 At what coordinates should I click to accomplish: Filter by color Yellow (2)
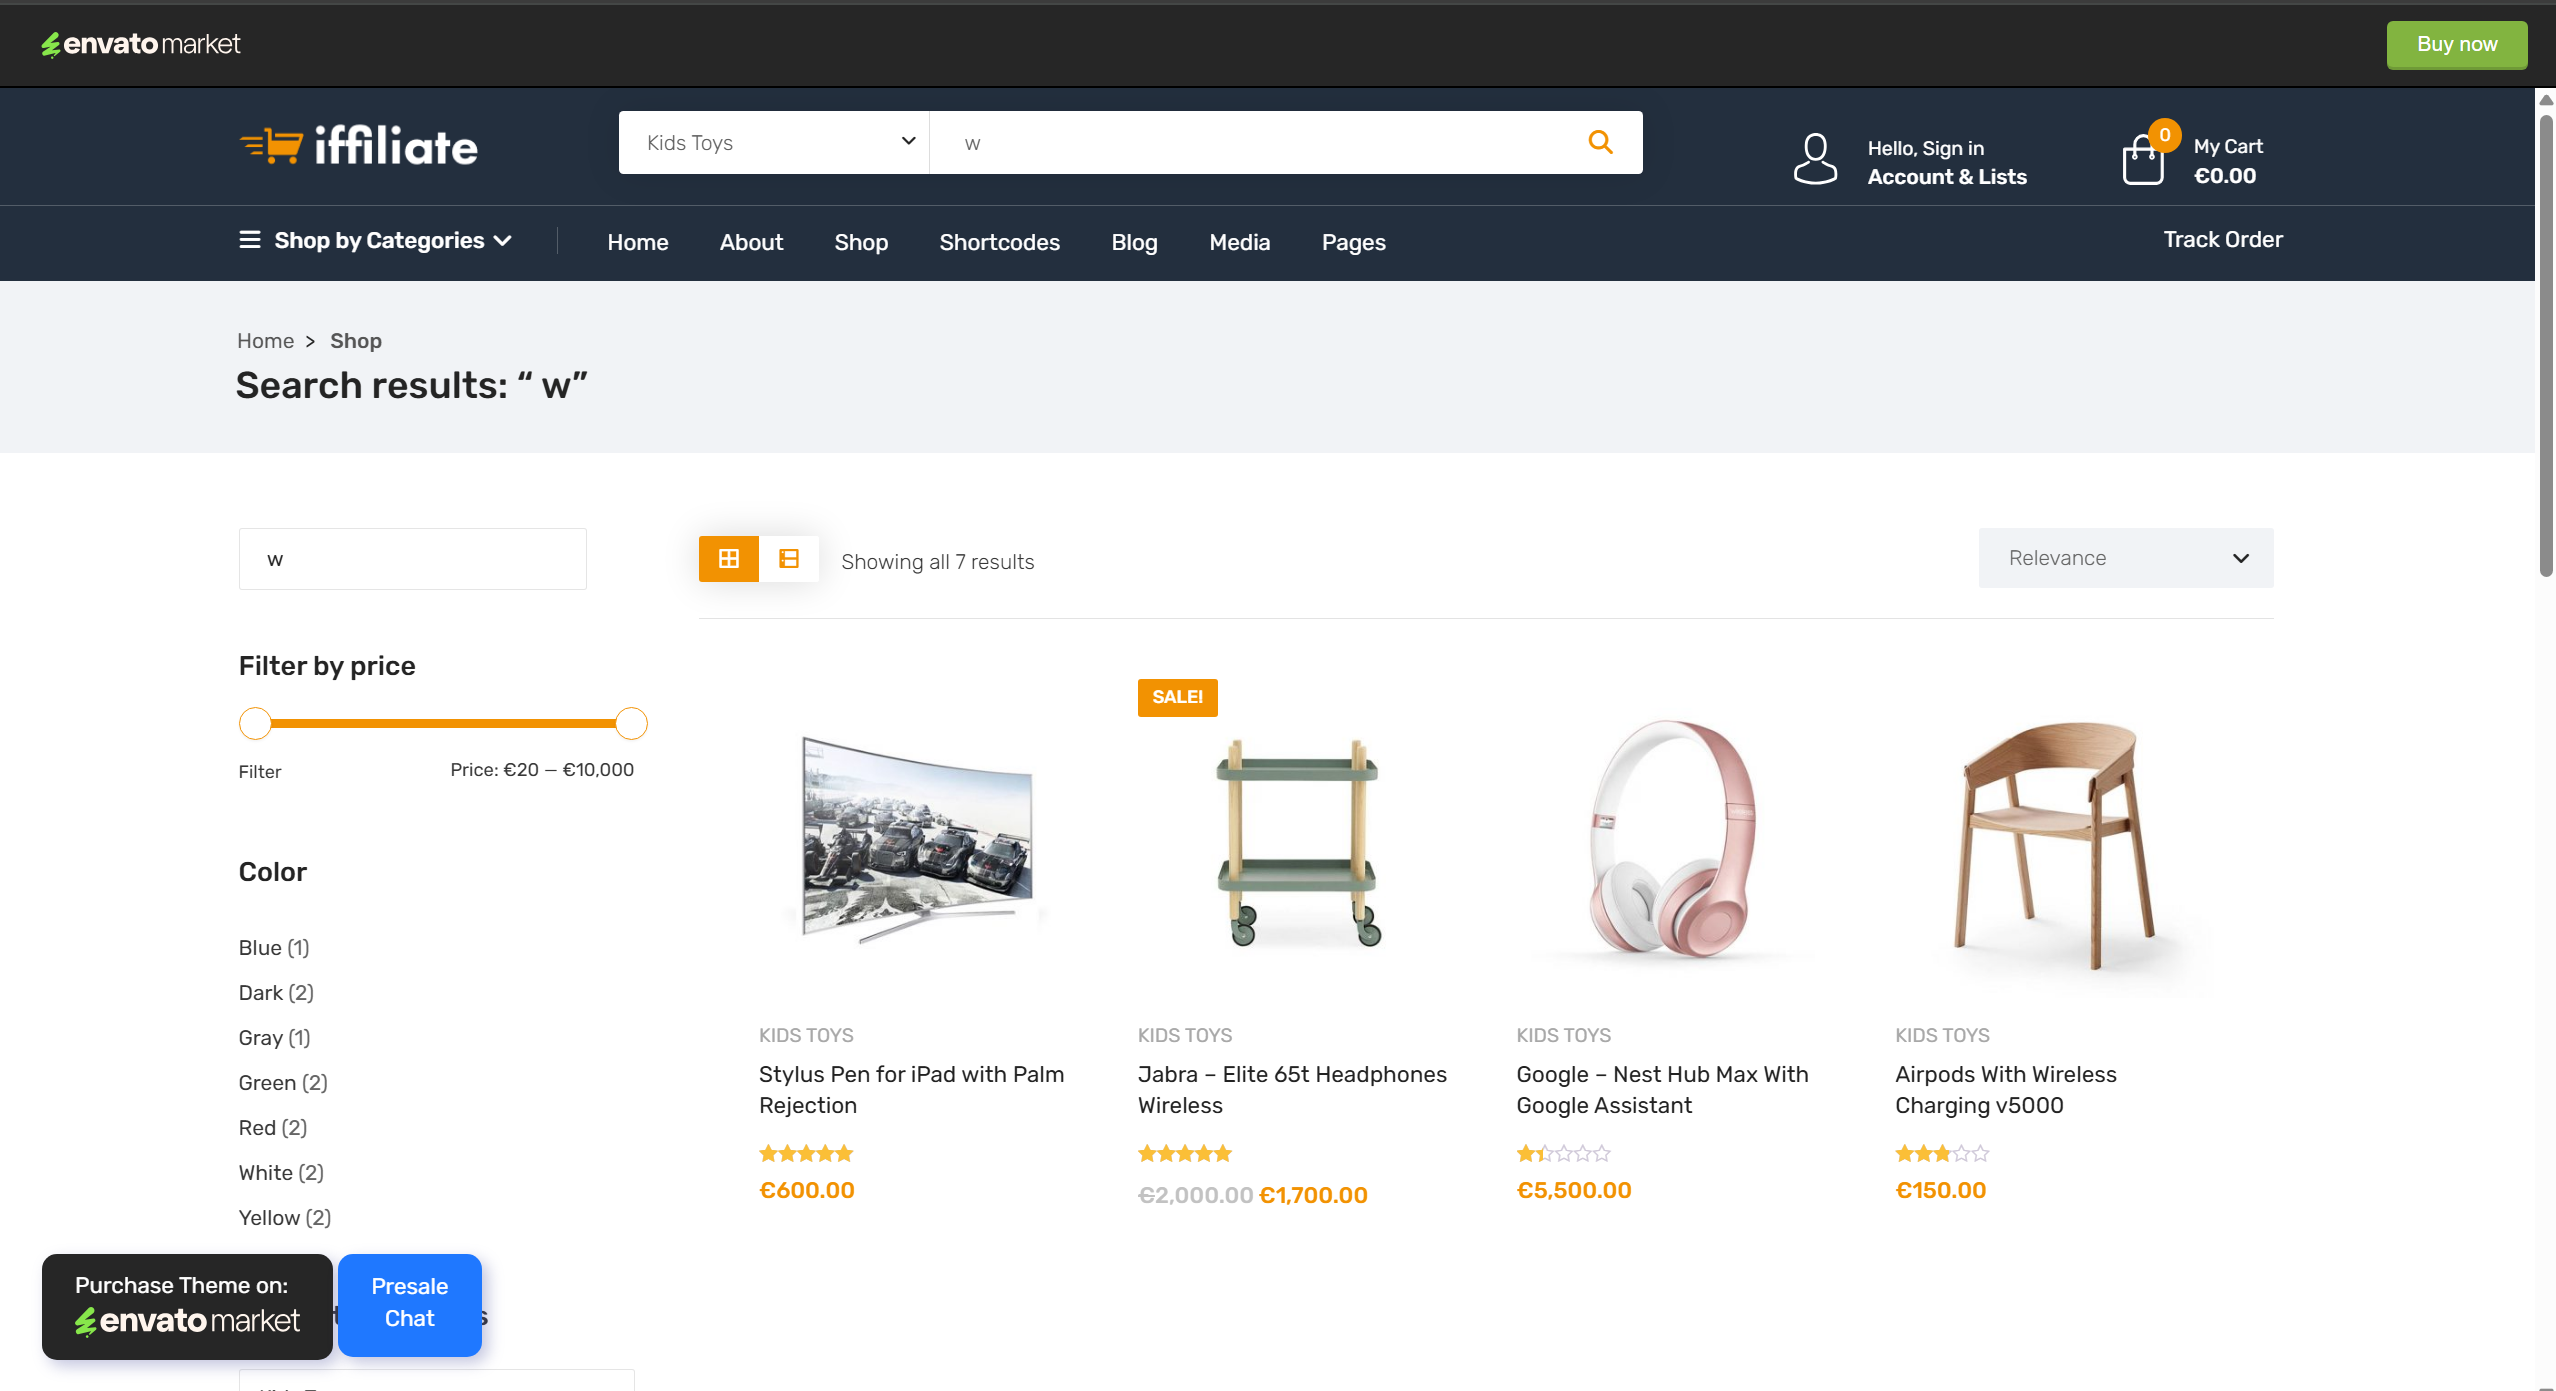coord(285,1217)
